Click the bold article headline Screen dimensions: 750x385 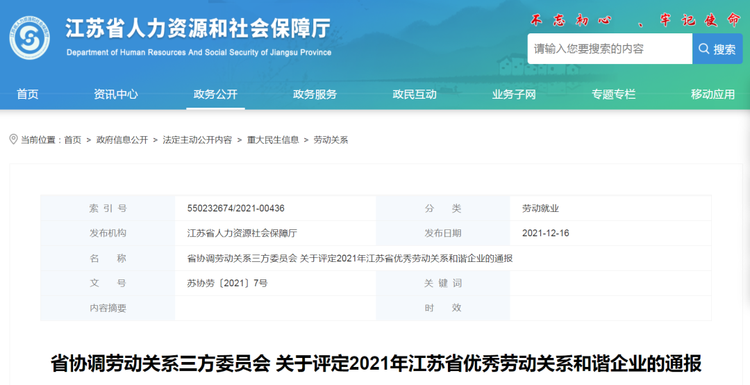[x=376, y=363]
